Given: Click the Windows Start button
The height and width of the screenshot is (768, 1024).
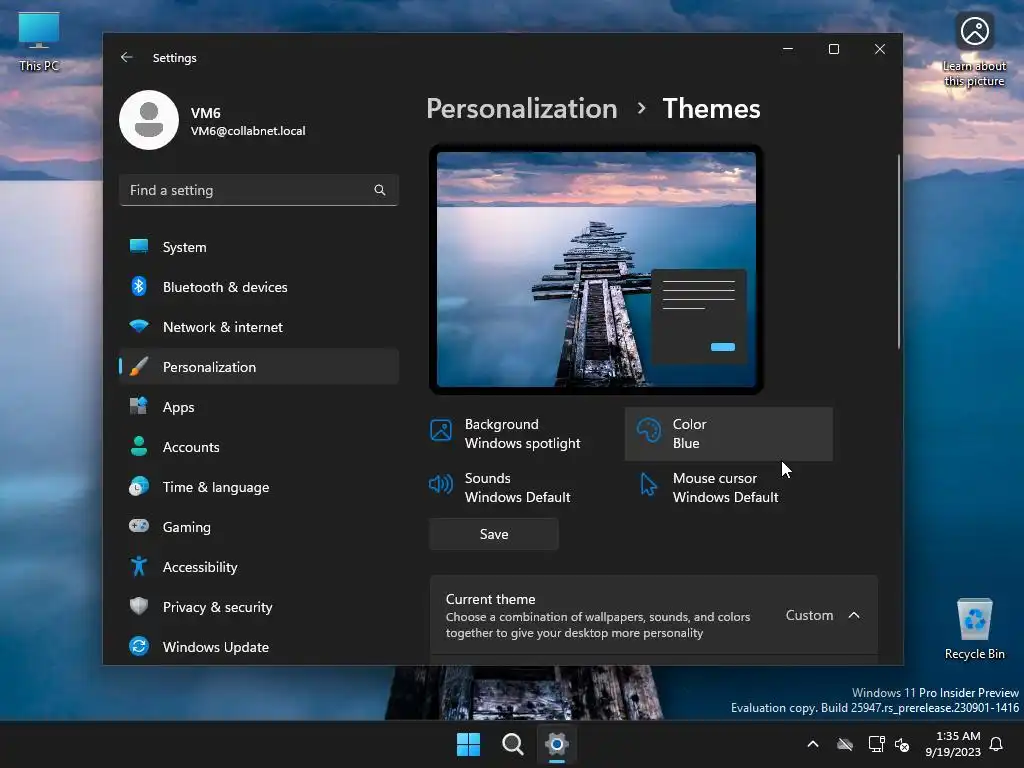Looking at the screenshot, I should tap(468, 744).
